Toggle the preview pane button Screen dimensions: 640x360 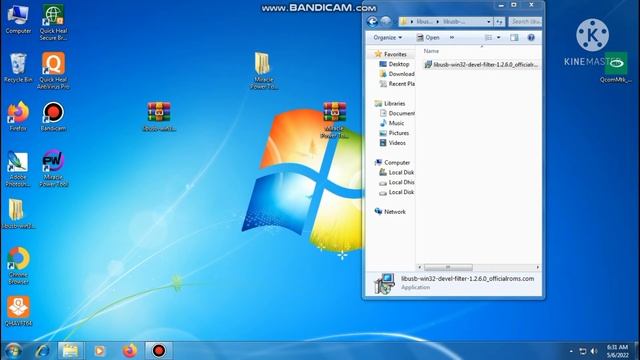(514, 38)
